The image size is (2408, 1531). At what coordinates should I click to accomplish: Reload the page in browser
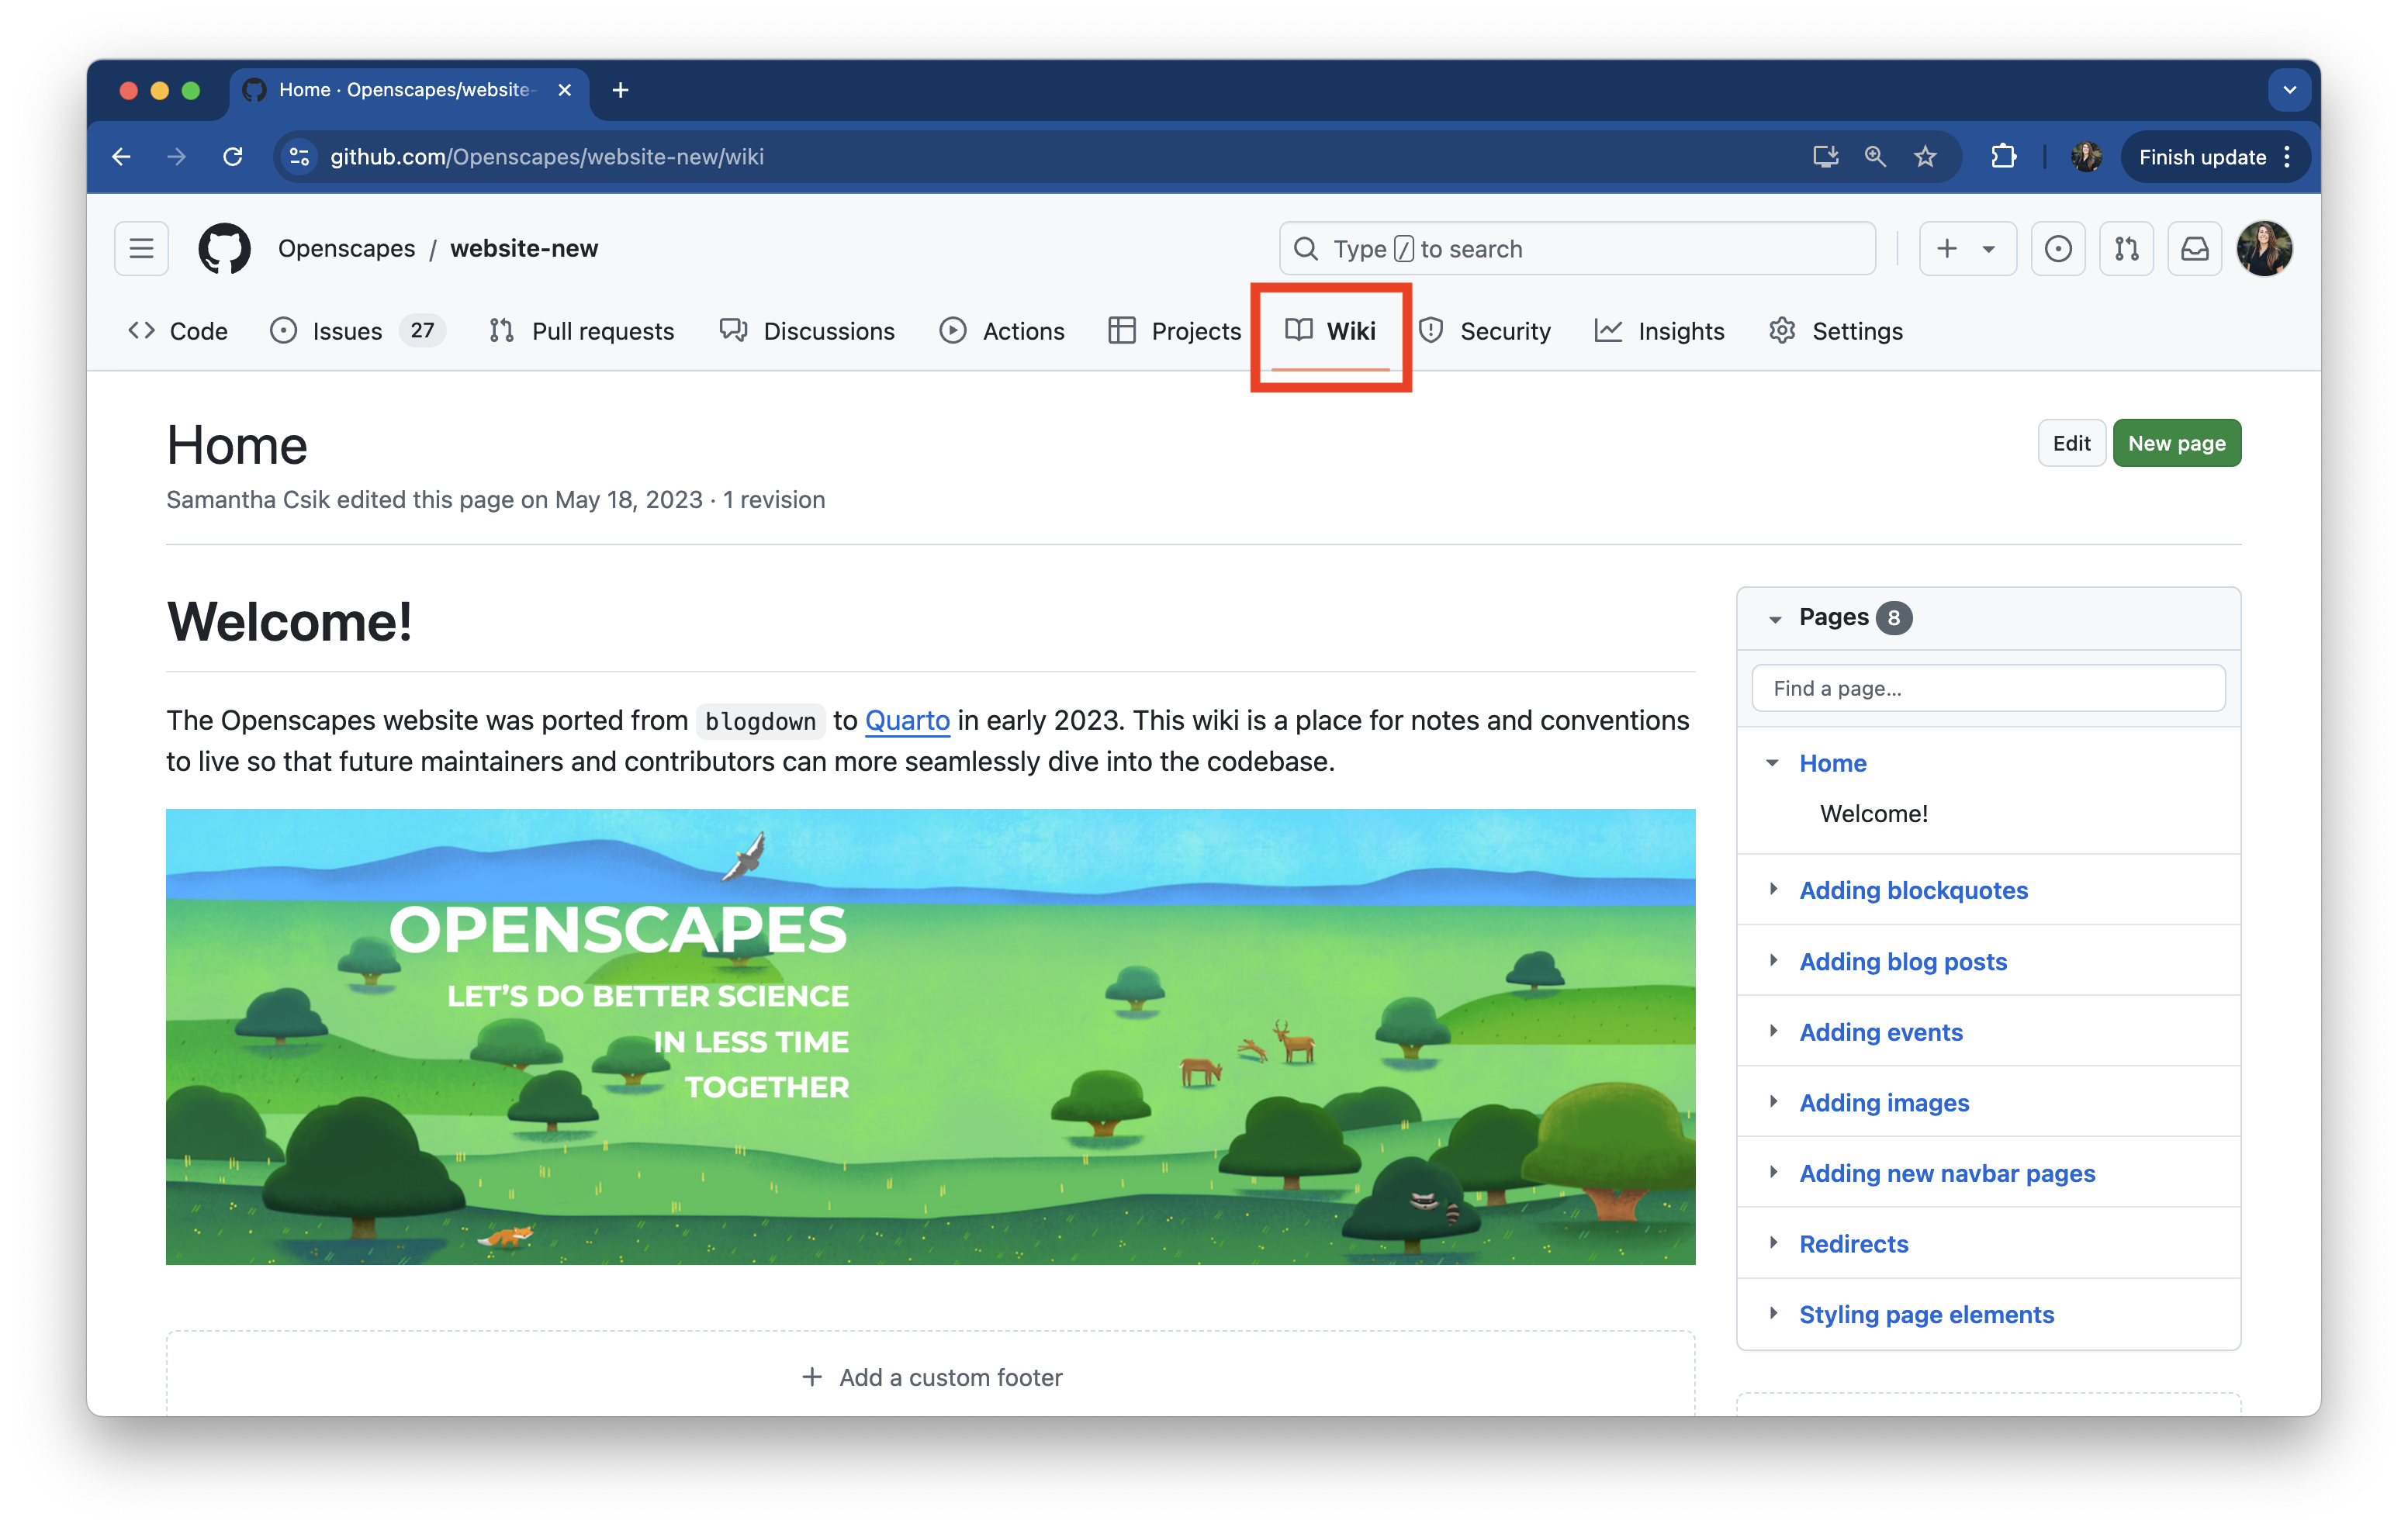point(233,157)
